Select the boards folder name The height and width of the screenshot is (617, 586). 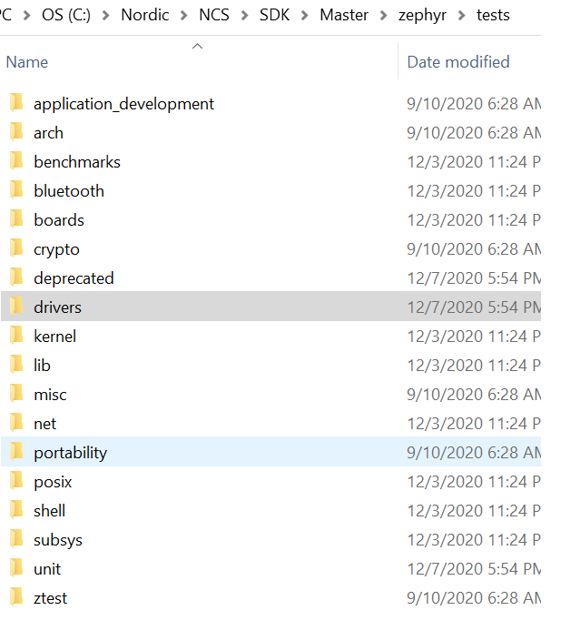click(59, 220)
